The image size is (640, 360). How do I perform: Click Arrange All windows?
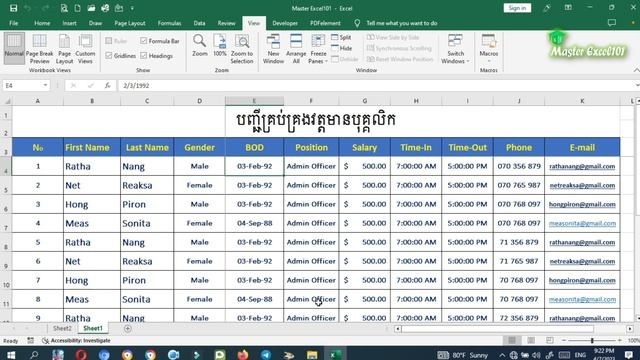click(296, 49)
